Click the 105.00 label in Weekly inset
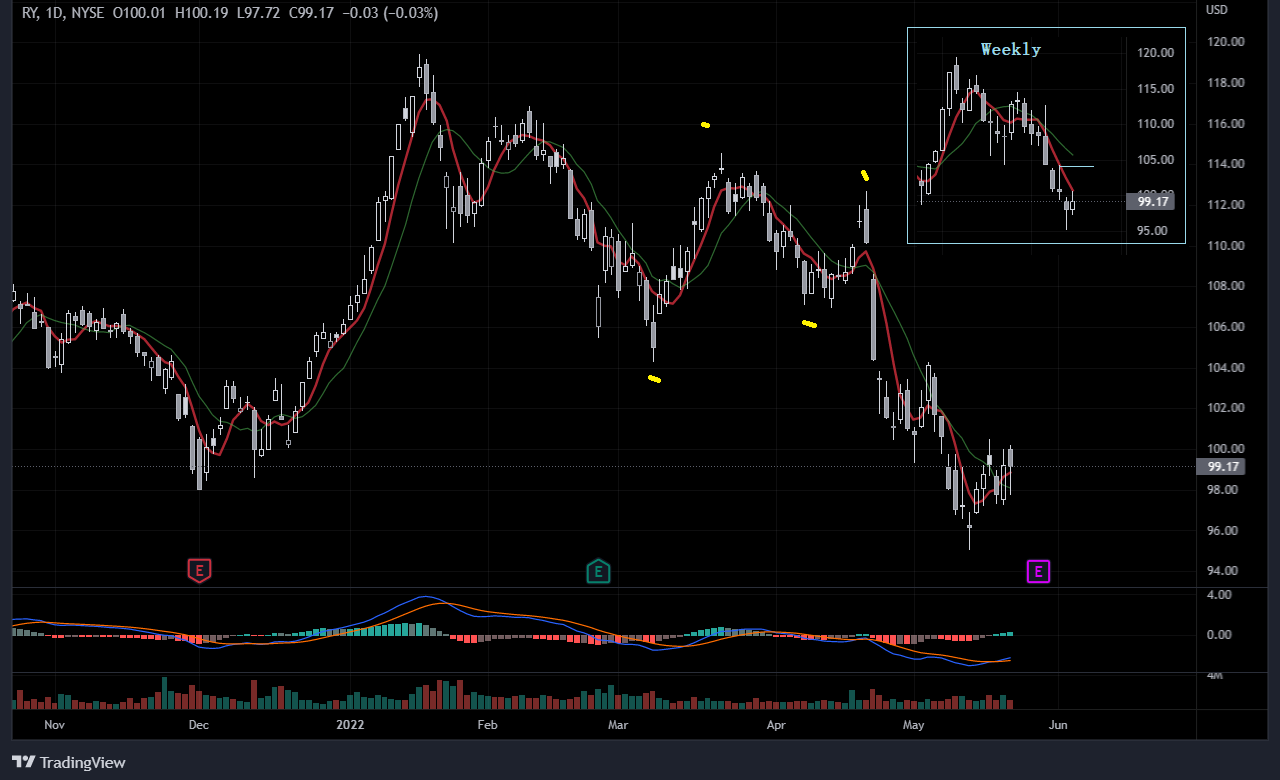Image resolution: width=1280 pixels, height=780 pixels. pos(1154,160)
